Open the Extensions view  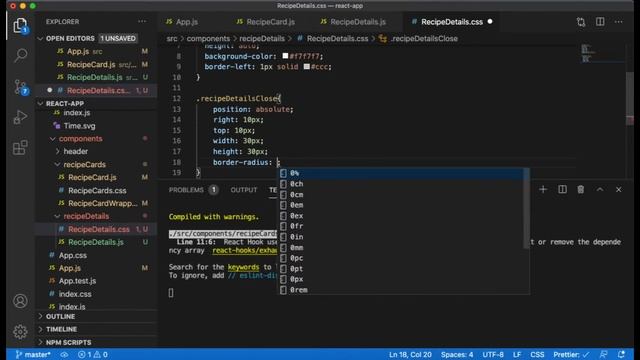(x=20, y=147)
